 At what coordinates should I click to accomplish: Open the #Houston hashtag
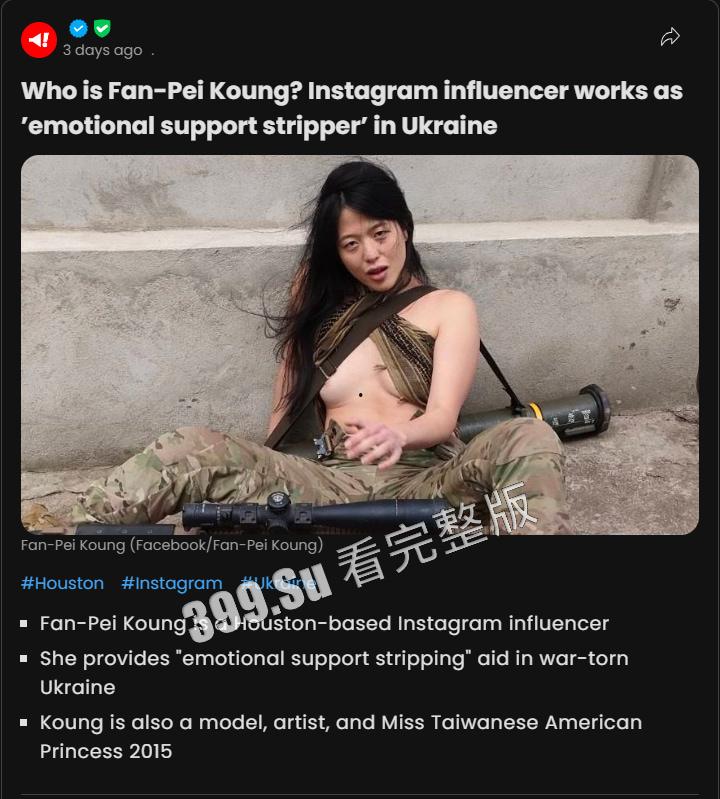(x=62, y=583)
